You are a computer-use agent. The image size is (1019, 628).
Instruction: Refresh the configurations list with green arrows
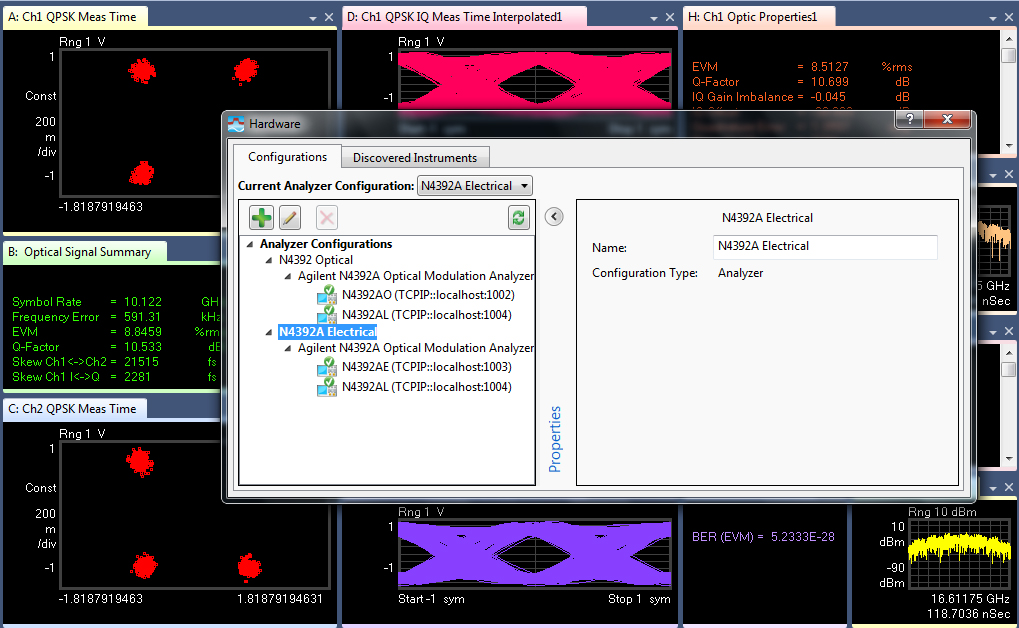coord(518,218)
